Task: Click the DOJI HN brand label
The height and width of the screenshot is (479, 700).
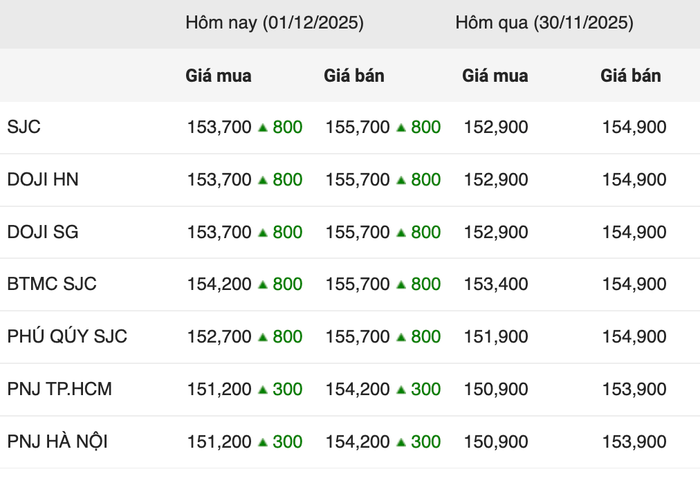Action: (43, 180)
